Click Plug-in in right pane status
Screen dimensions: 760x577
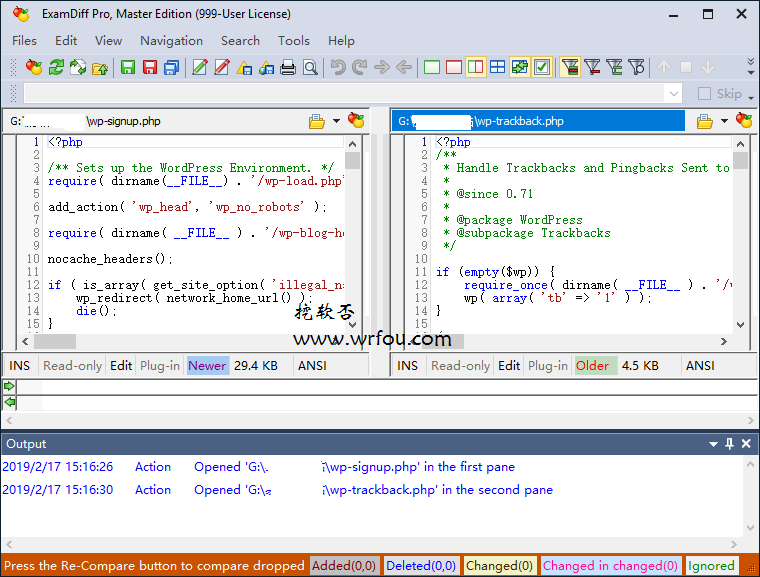[548, 366]
